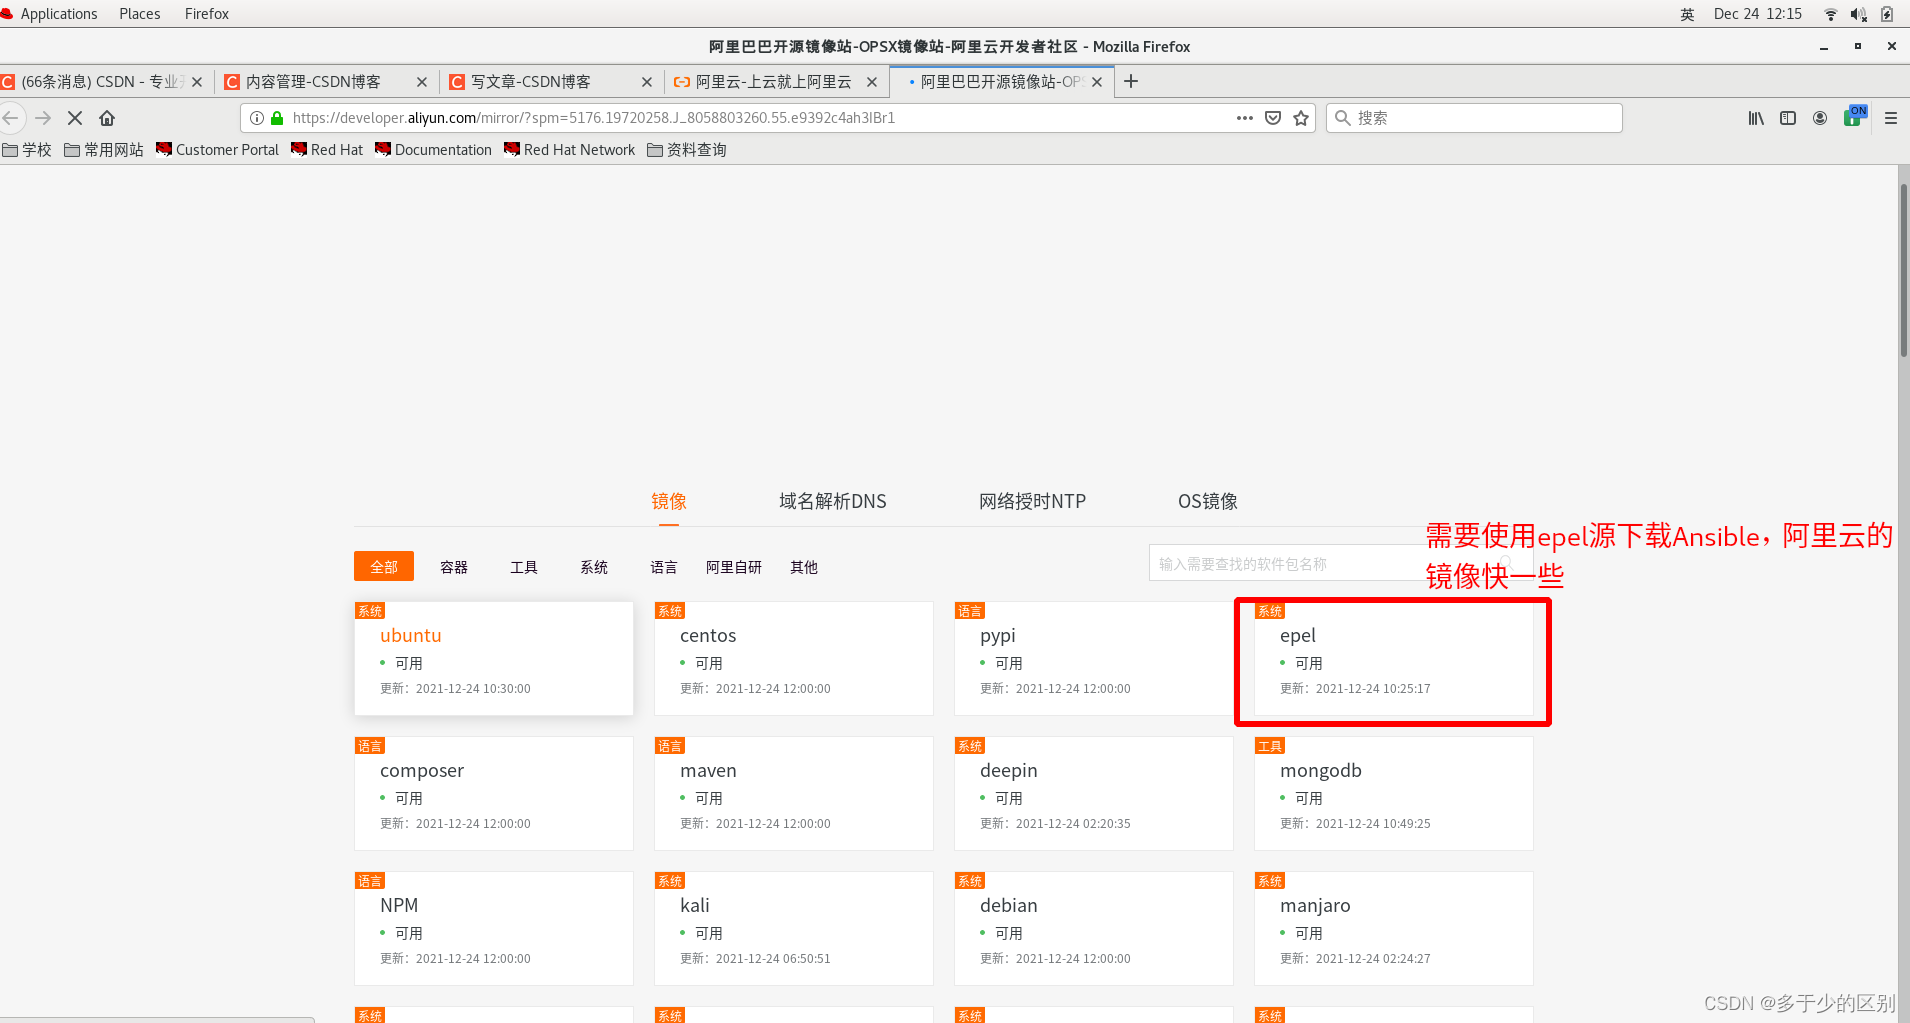Filter mirrors by 容器 category
Screen dimensions: 1910x1023
coord(454,567)
